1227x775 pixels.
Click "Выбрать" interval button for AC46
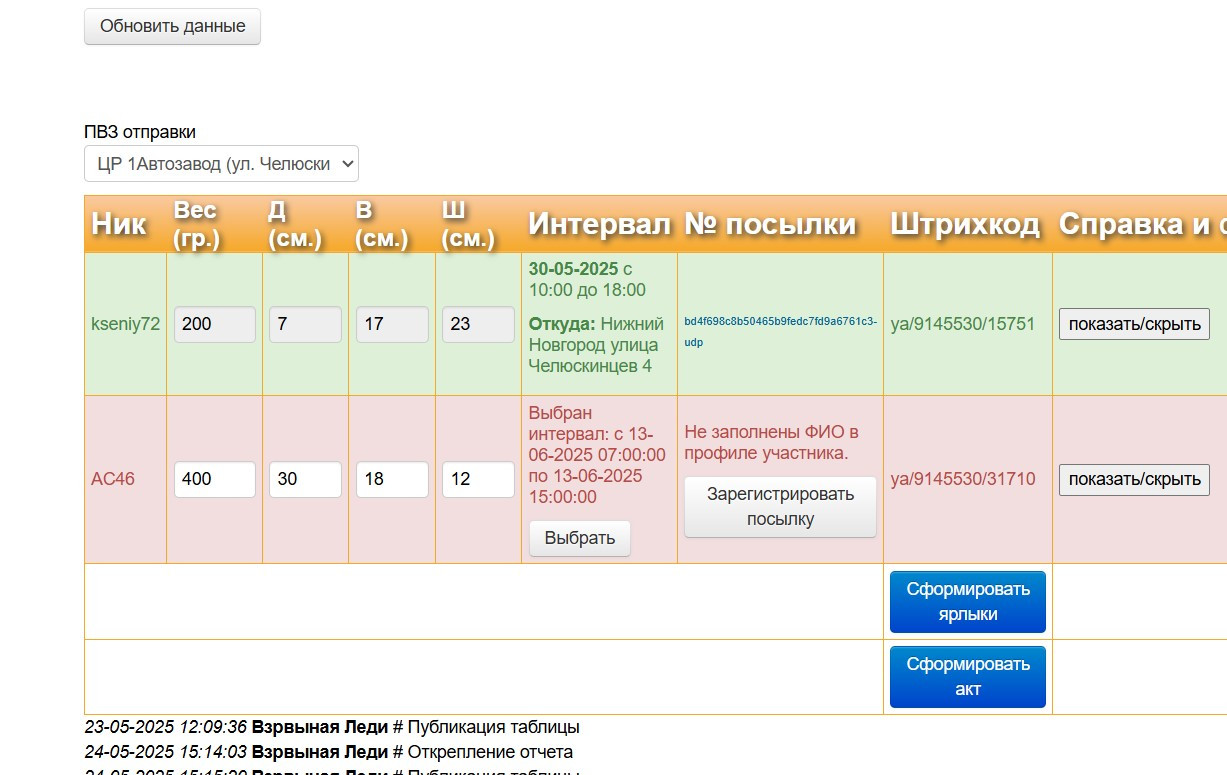pos(580,538)
